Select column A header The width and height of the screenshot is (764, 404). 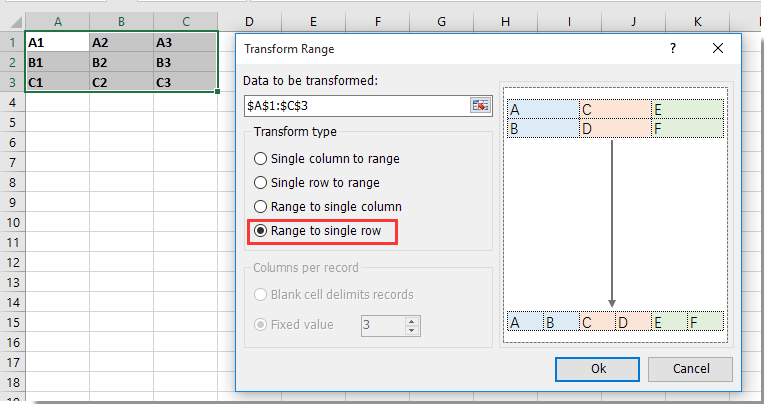coord(56,21)
